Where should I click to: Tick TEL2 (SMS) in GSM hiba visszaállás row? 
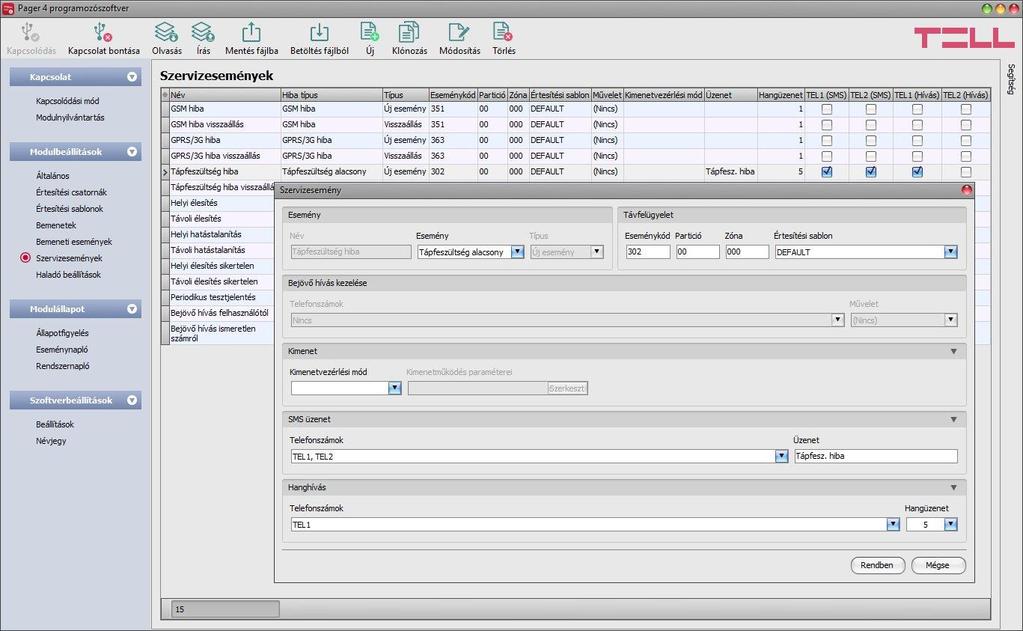[870, 125]
